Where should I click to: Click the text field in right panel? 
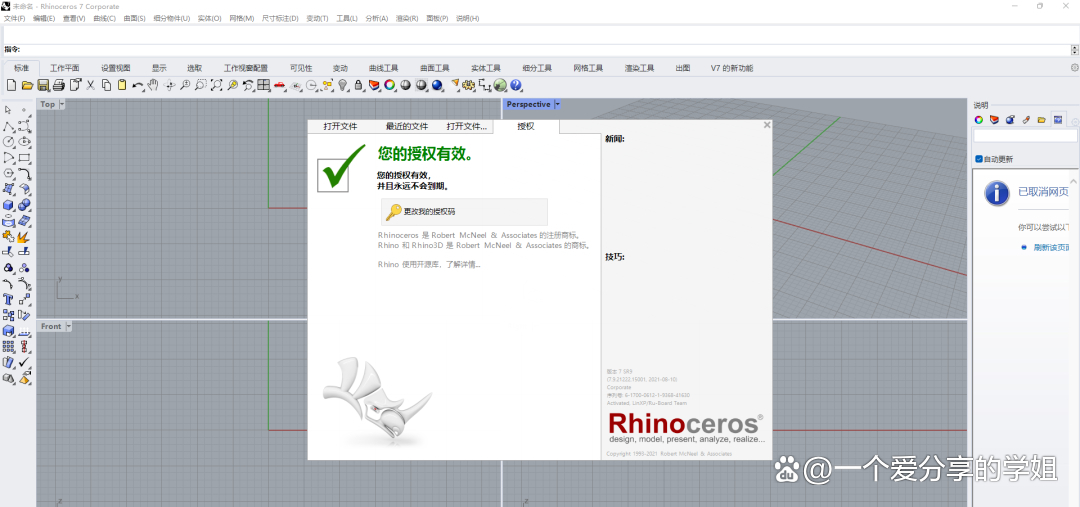point(1025,136)
